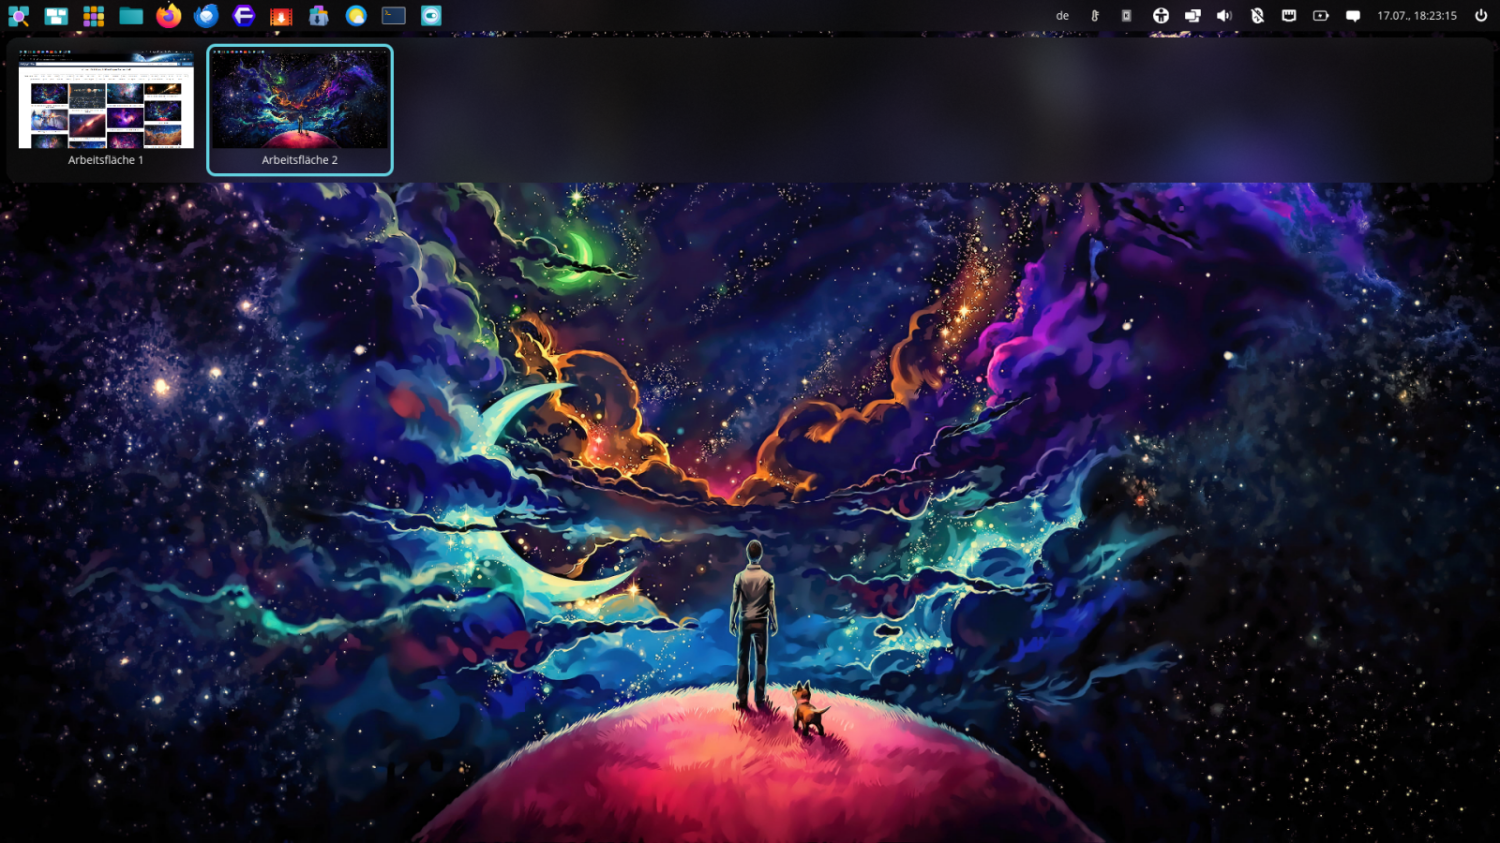Screen dimensions: 1500x843
Task: Open the teal toggle-switch settings icon
Action: point(431,16)
